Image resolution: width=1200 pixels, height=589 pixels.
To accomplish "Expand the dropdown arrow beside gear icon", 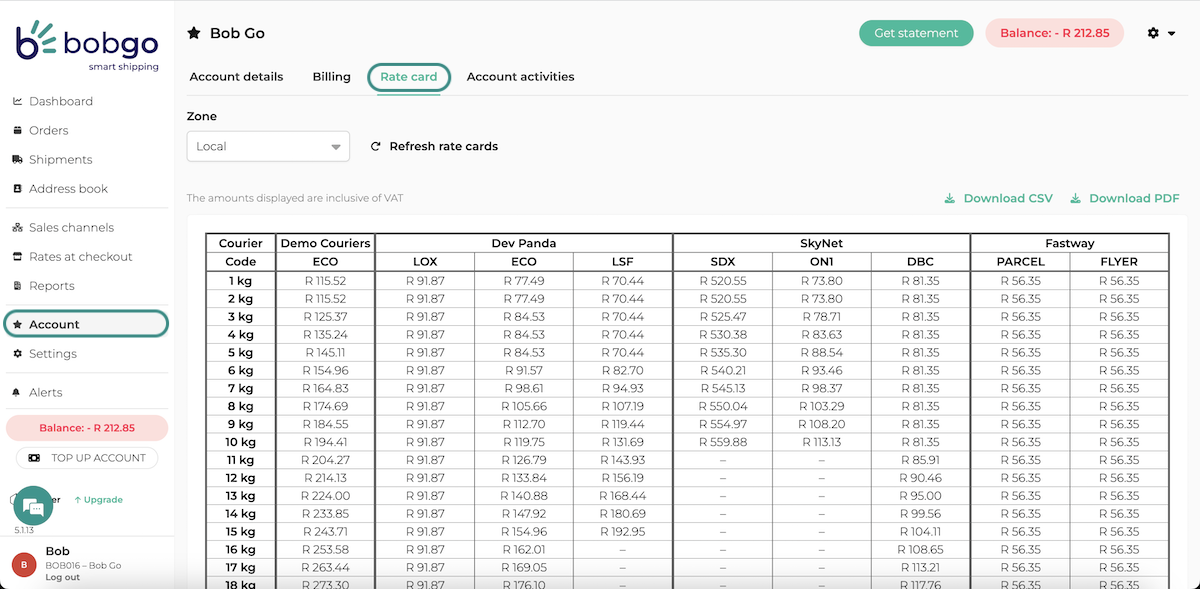I will 1172,34.
